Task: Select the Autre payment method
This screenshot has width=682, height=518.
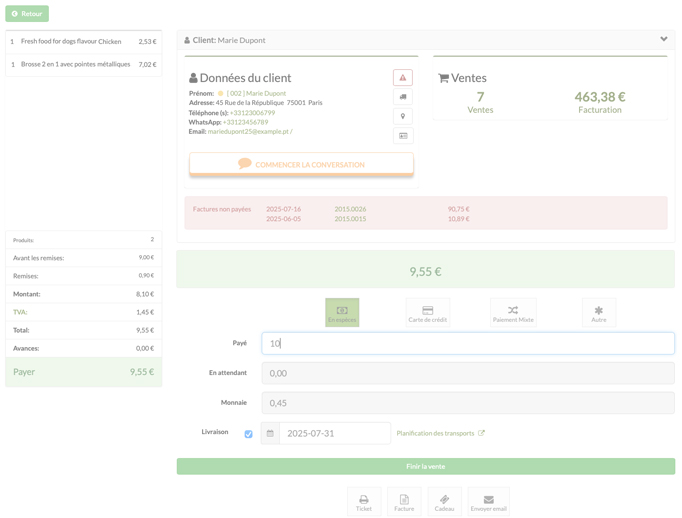Action: coord(599,312)
